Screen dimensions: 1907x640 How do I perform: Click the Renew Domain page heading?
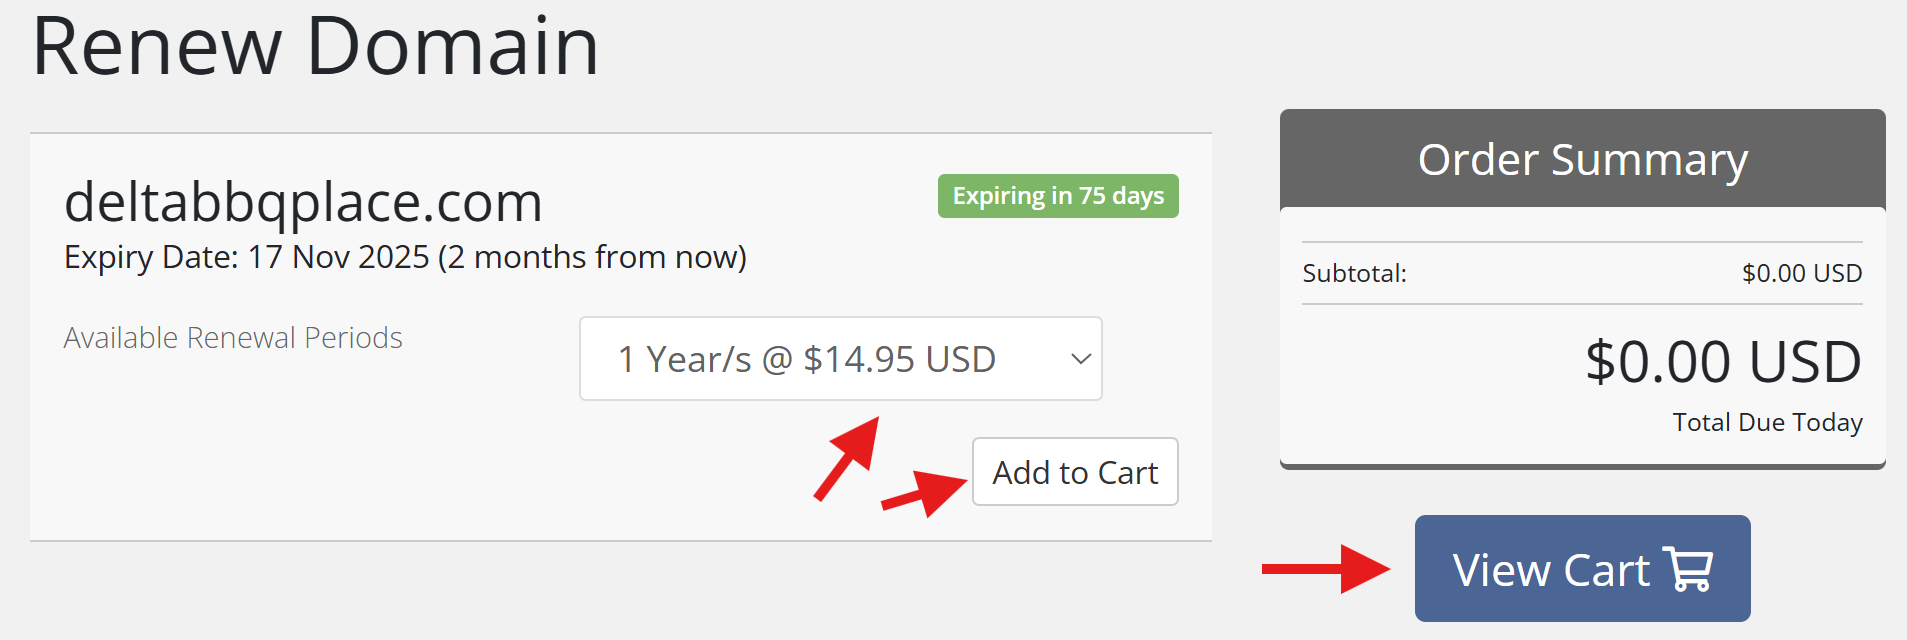(x=316, y=46)
